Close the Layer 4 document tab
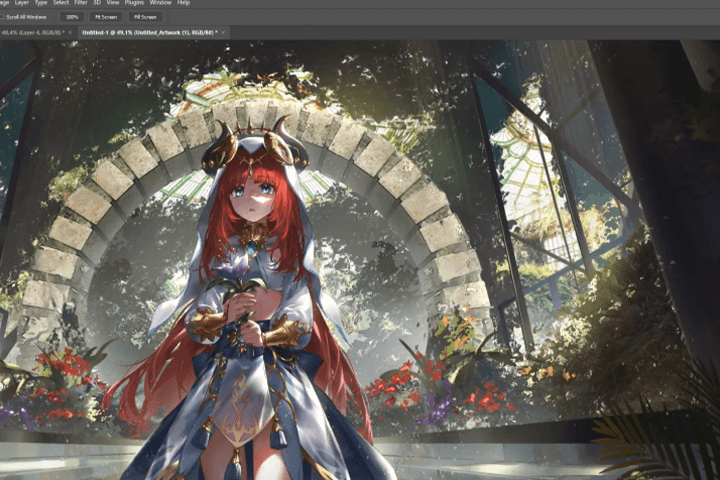Screen dimensions: 720x480 [70, 33]
